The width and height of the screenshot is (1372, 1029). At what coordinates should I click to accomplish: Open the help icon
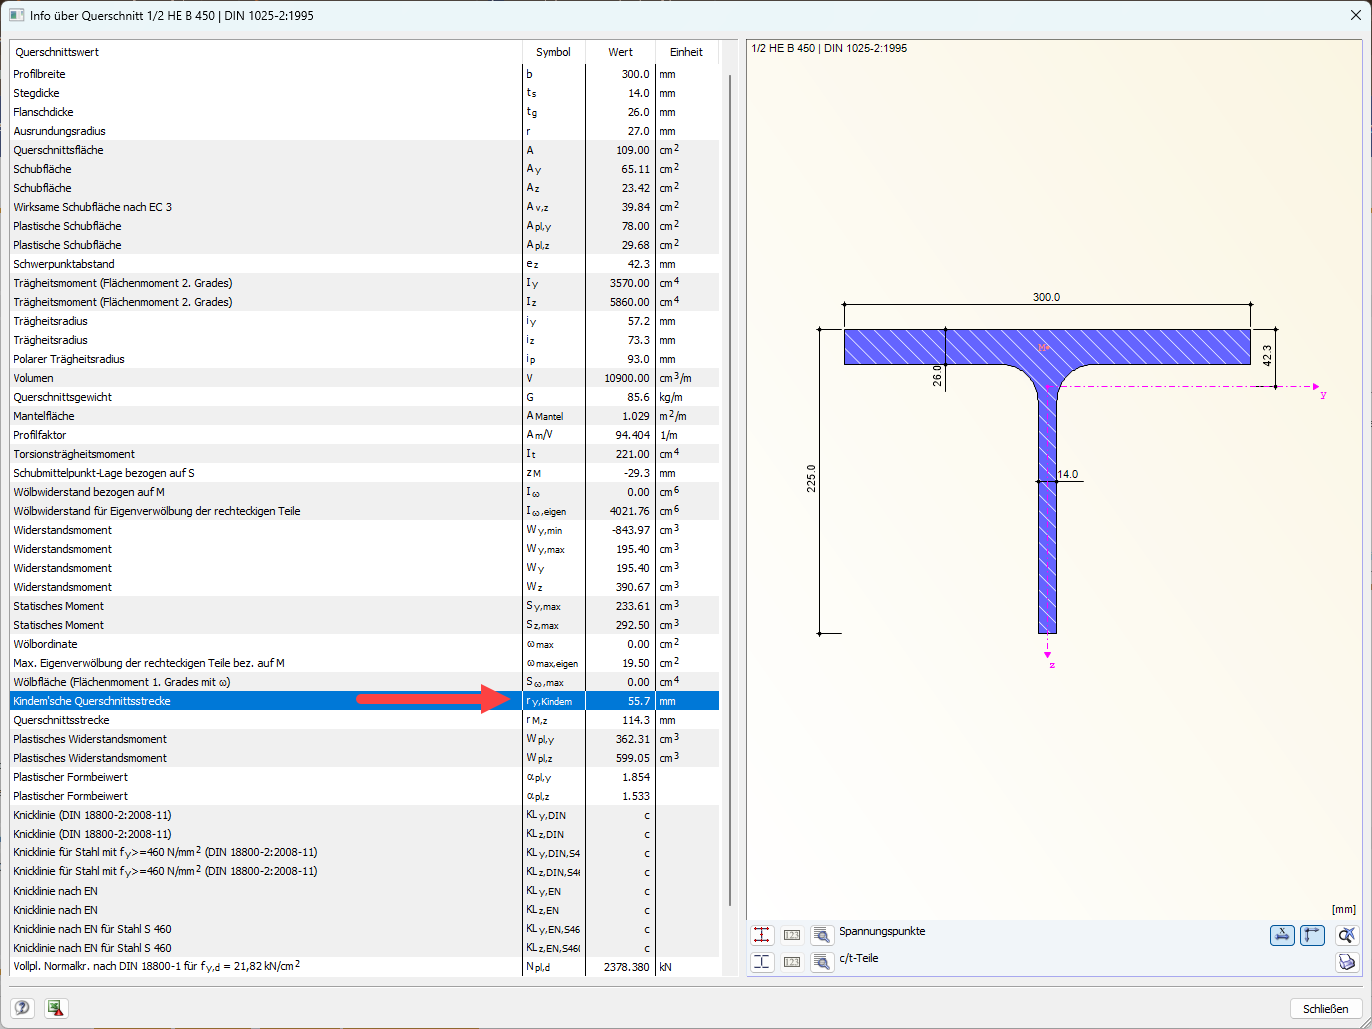[x=22, y=1008]
